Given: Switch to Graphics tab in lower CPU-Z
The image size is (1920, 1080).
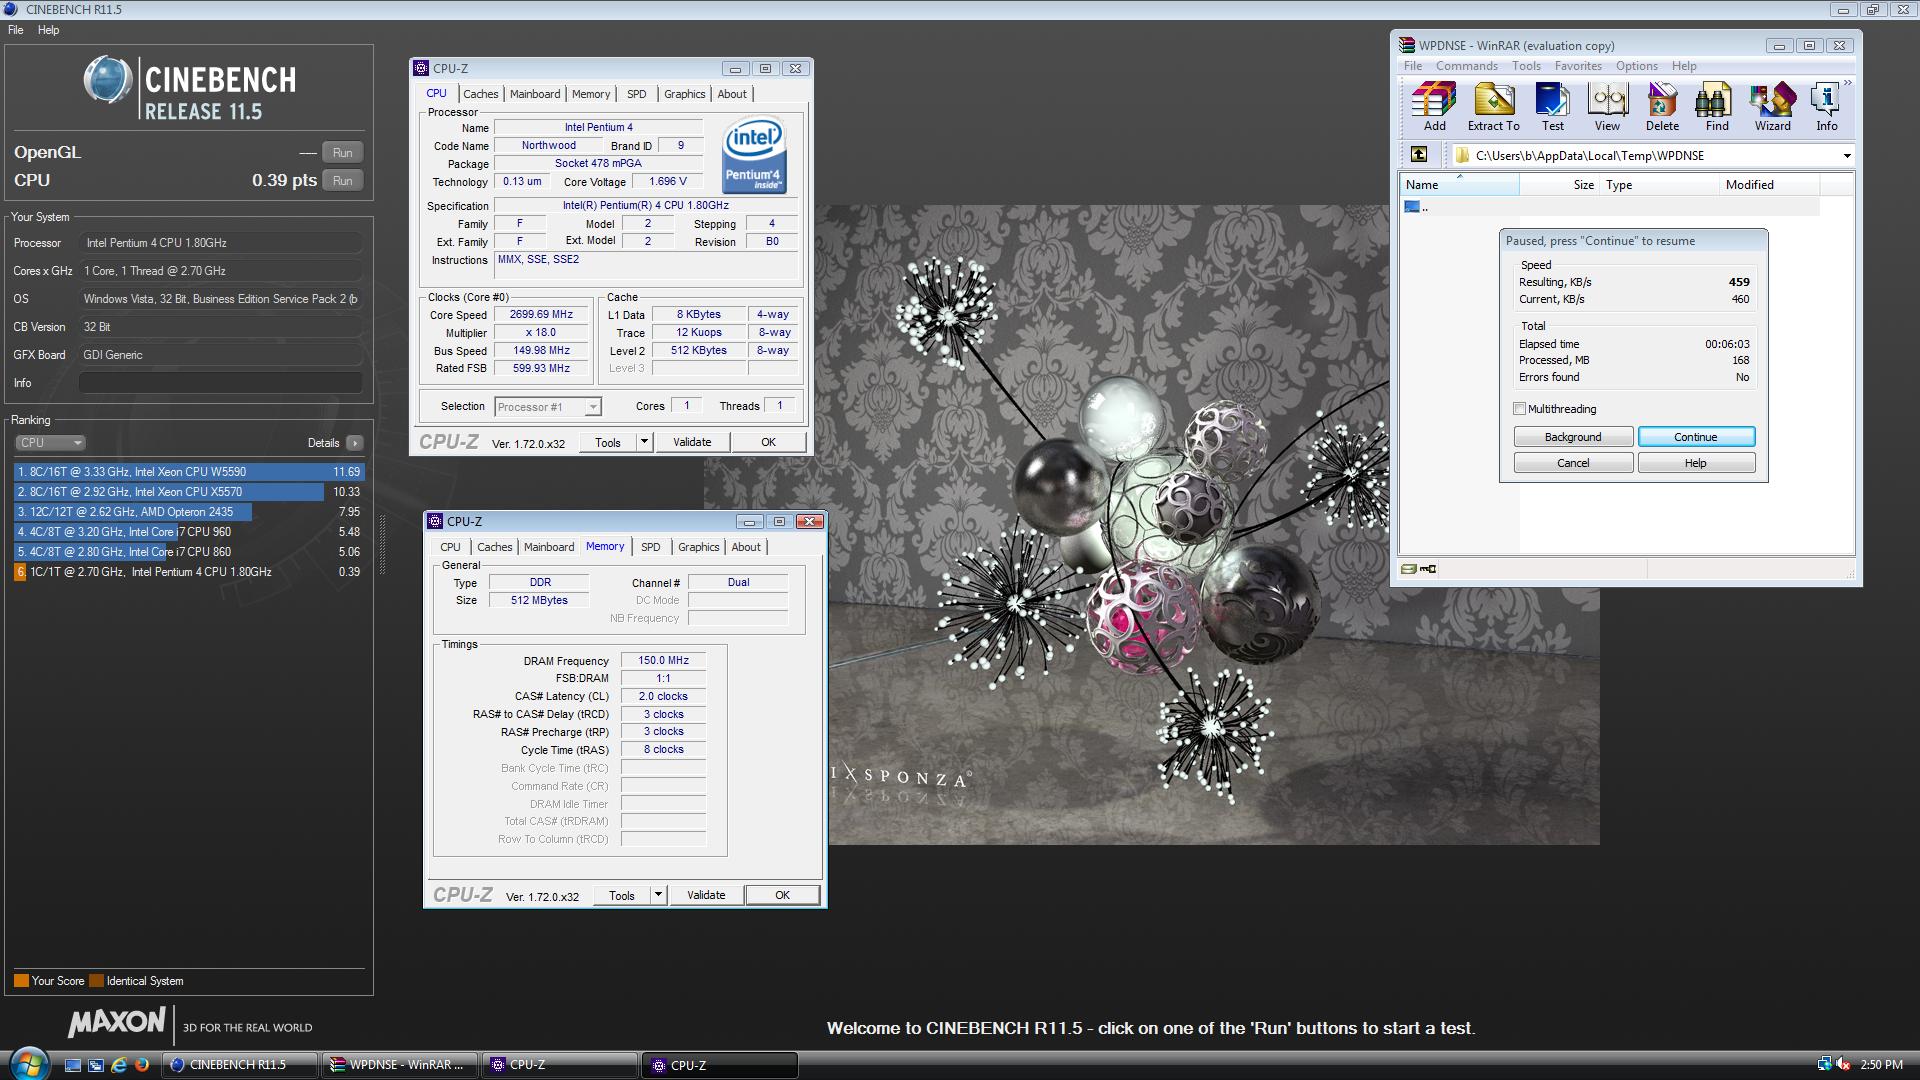Looking at the screenshot, I should click(x=698, y=547).
